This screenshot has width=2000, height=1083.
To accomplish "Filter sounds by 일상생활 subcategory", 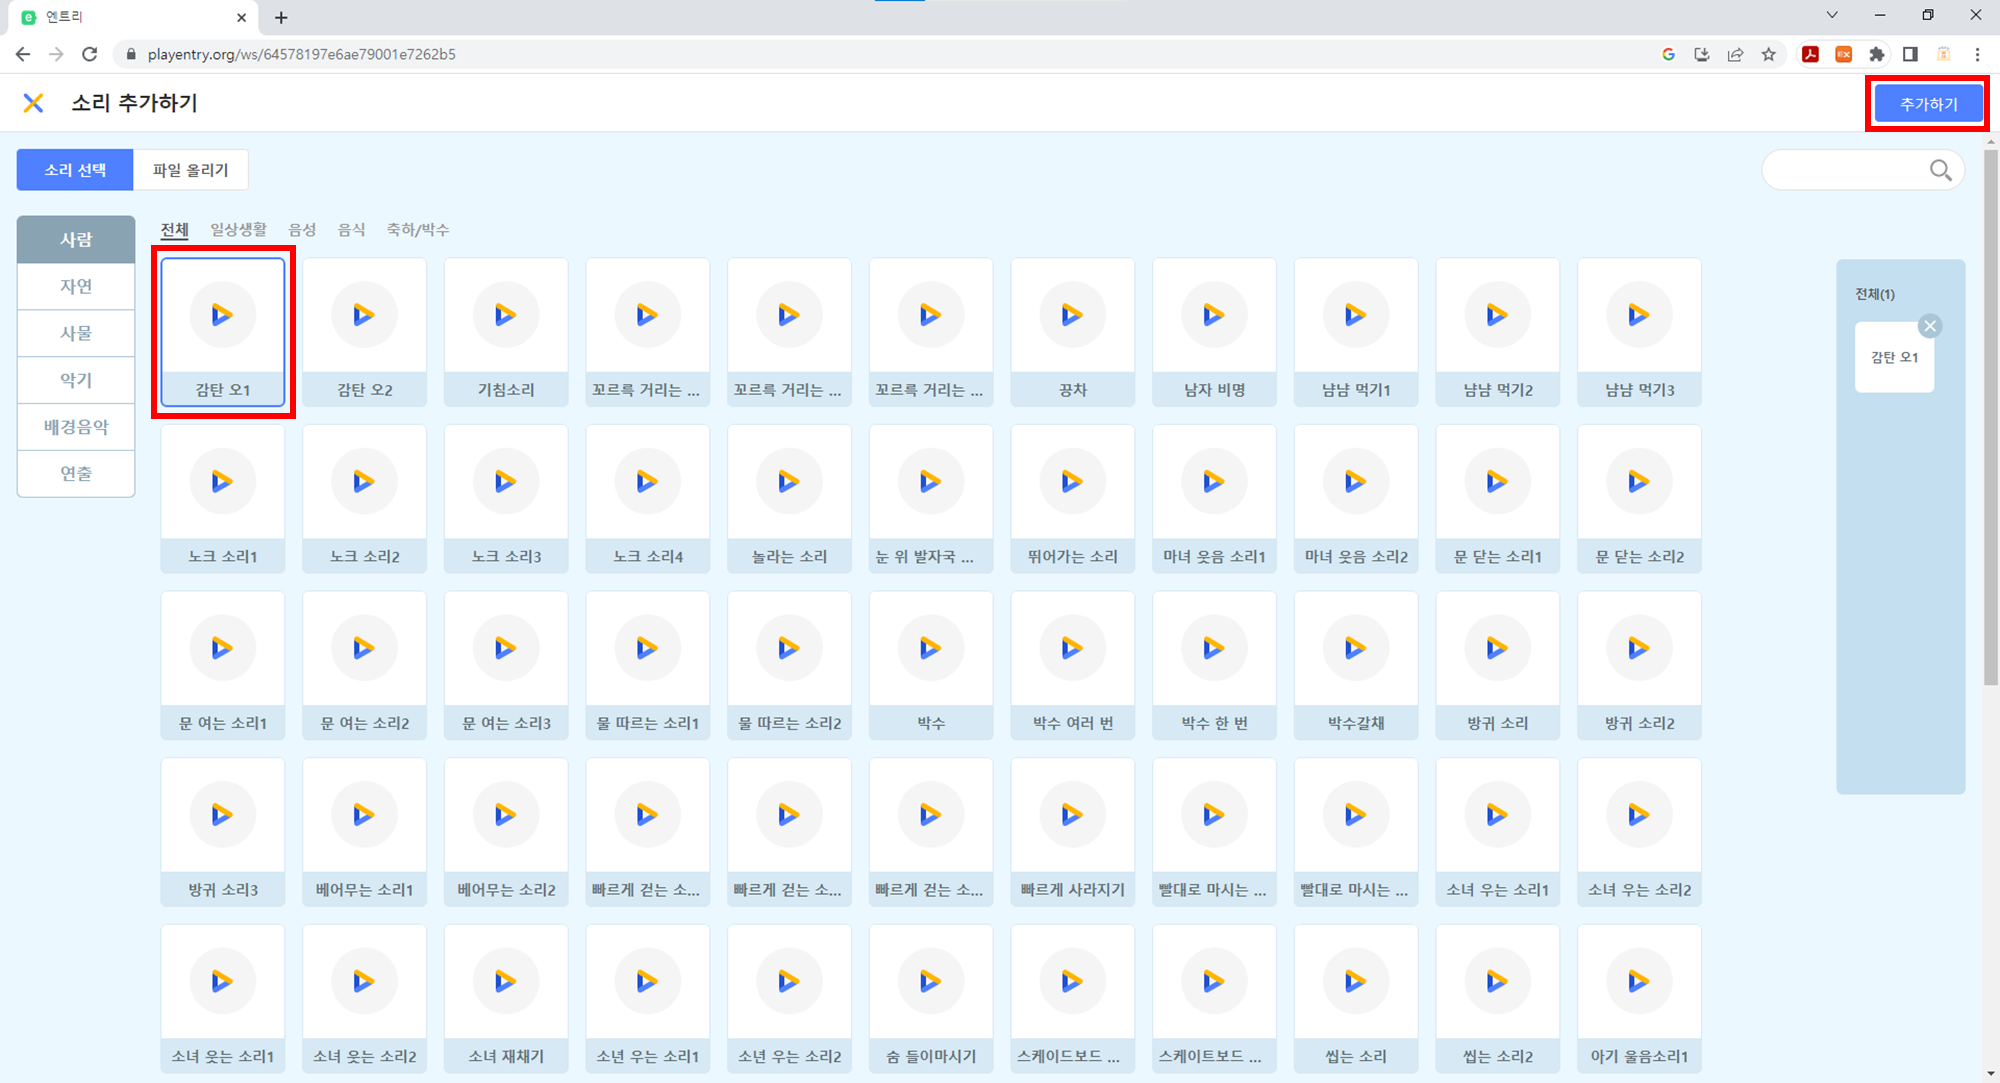I will pos(238,230).
